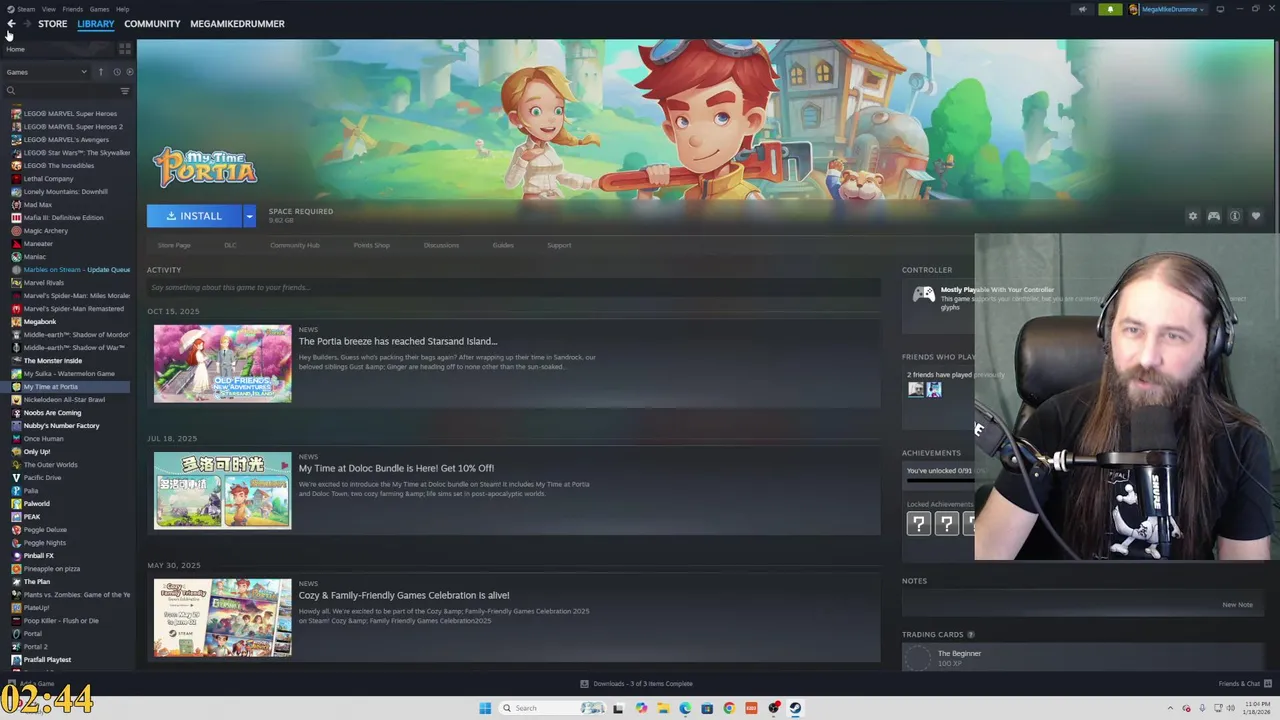1280x720 pixels.
Task: Open the View menu
Action: tap(48, 9)
